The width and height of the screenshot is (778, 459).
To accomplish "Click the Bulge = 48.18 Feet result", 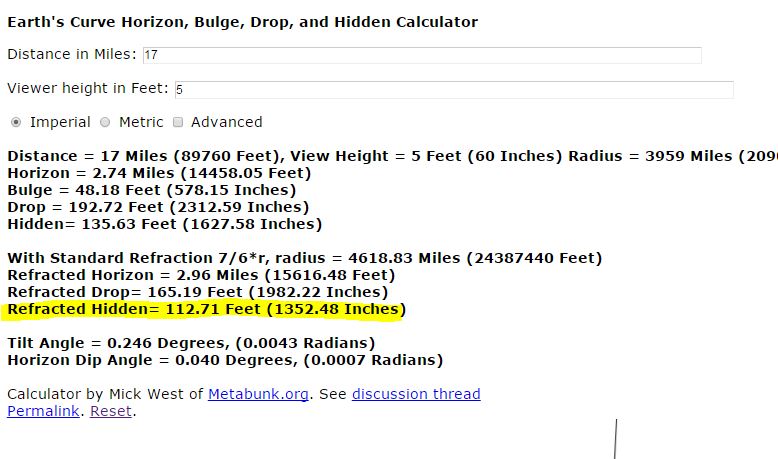I will tap(151, 190).
